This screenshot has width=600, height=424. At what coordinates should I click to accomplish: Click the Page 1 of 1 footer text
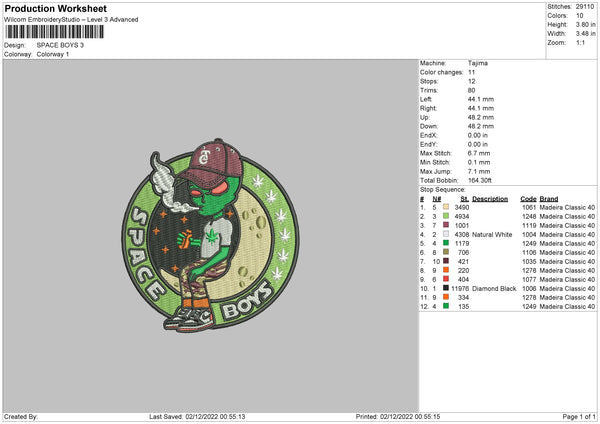[x=579, y=416]
